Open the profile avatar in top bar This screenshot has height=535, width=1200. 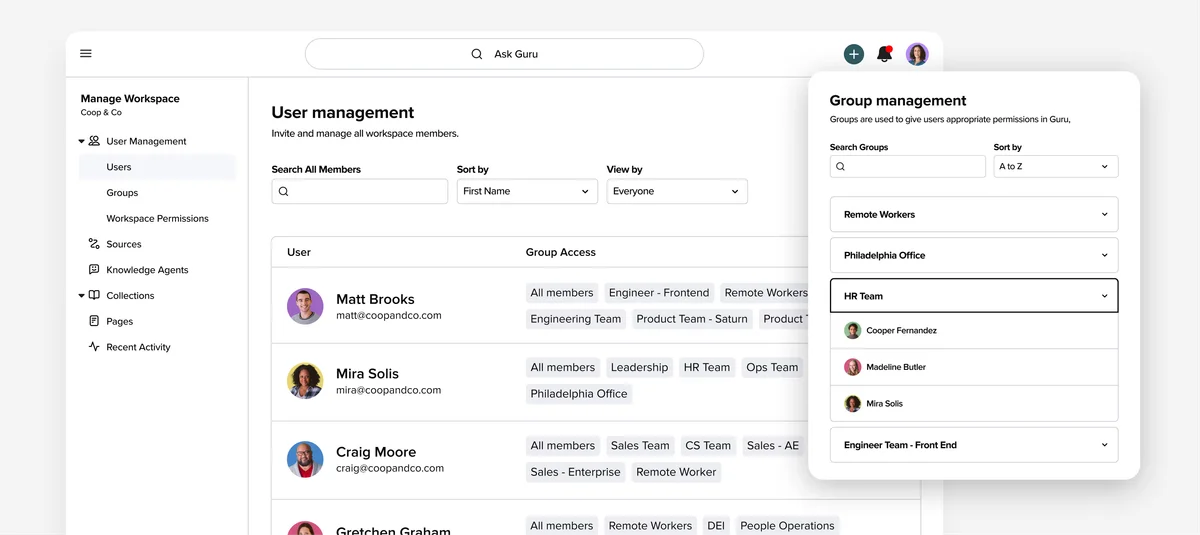[x=917, y=54]
